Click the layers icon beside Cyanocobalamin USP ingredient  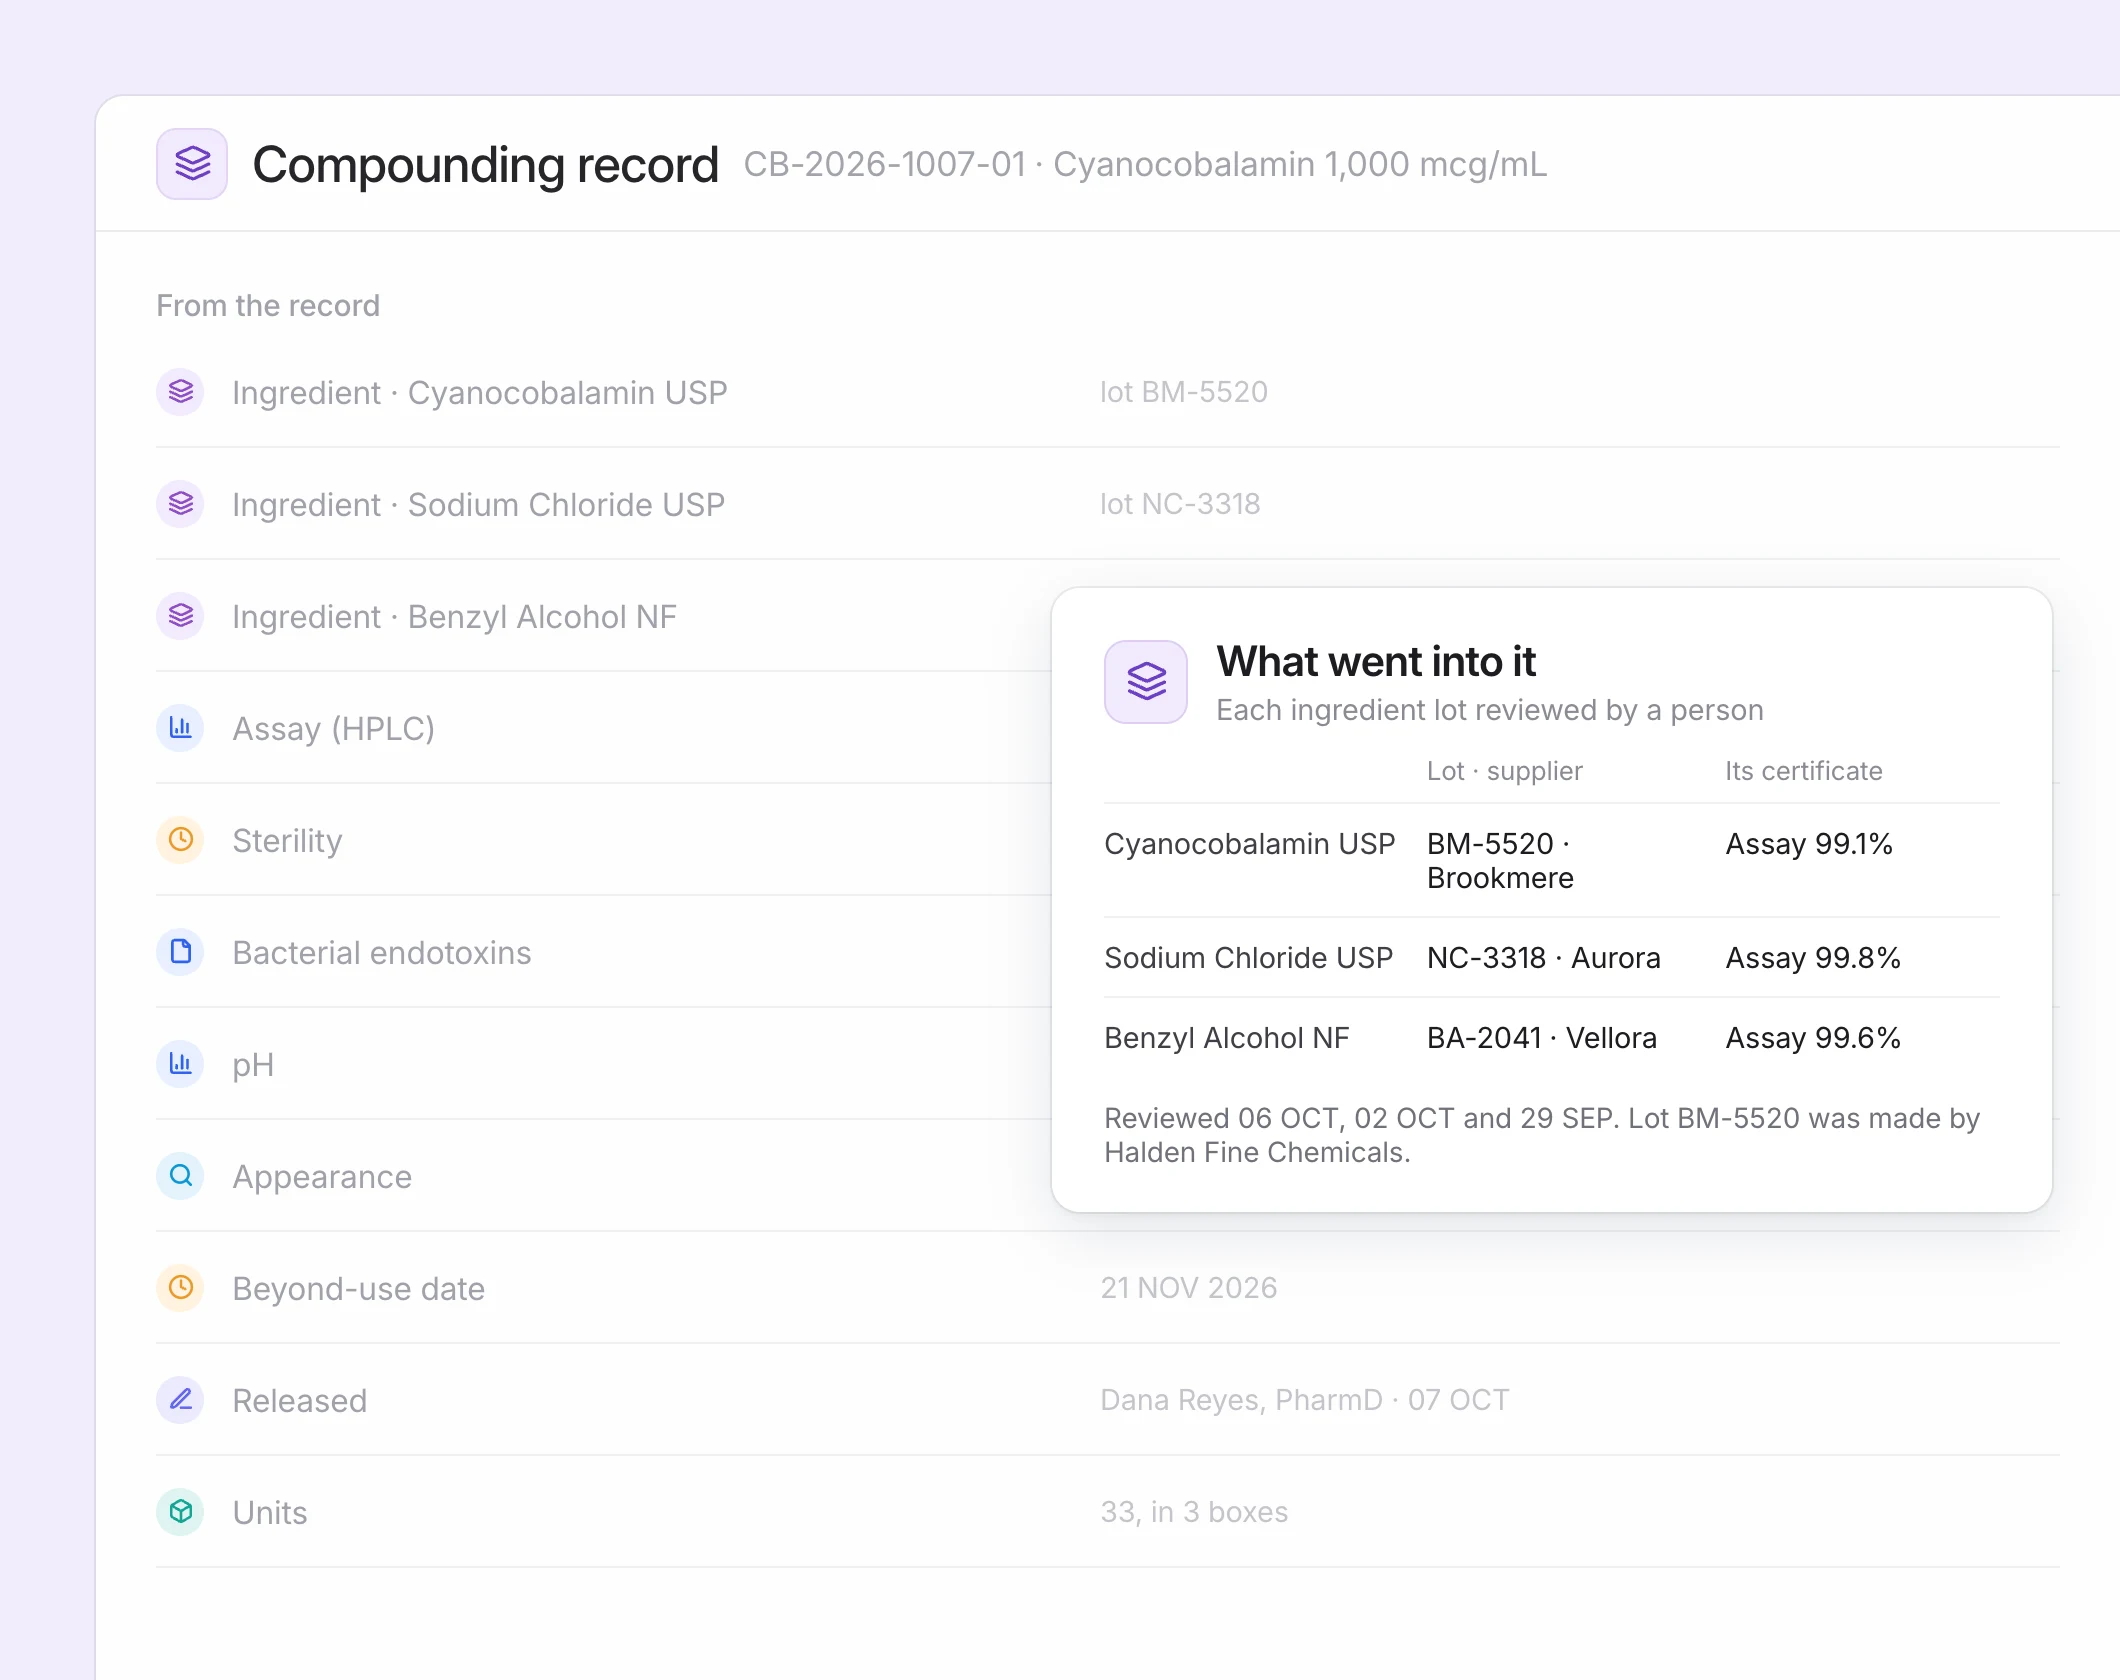point(181,392)
